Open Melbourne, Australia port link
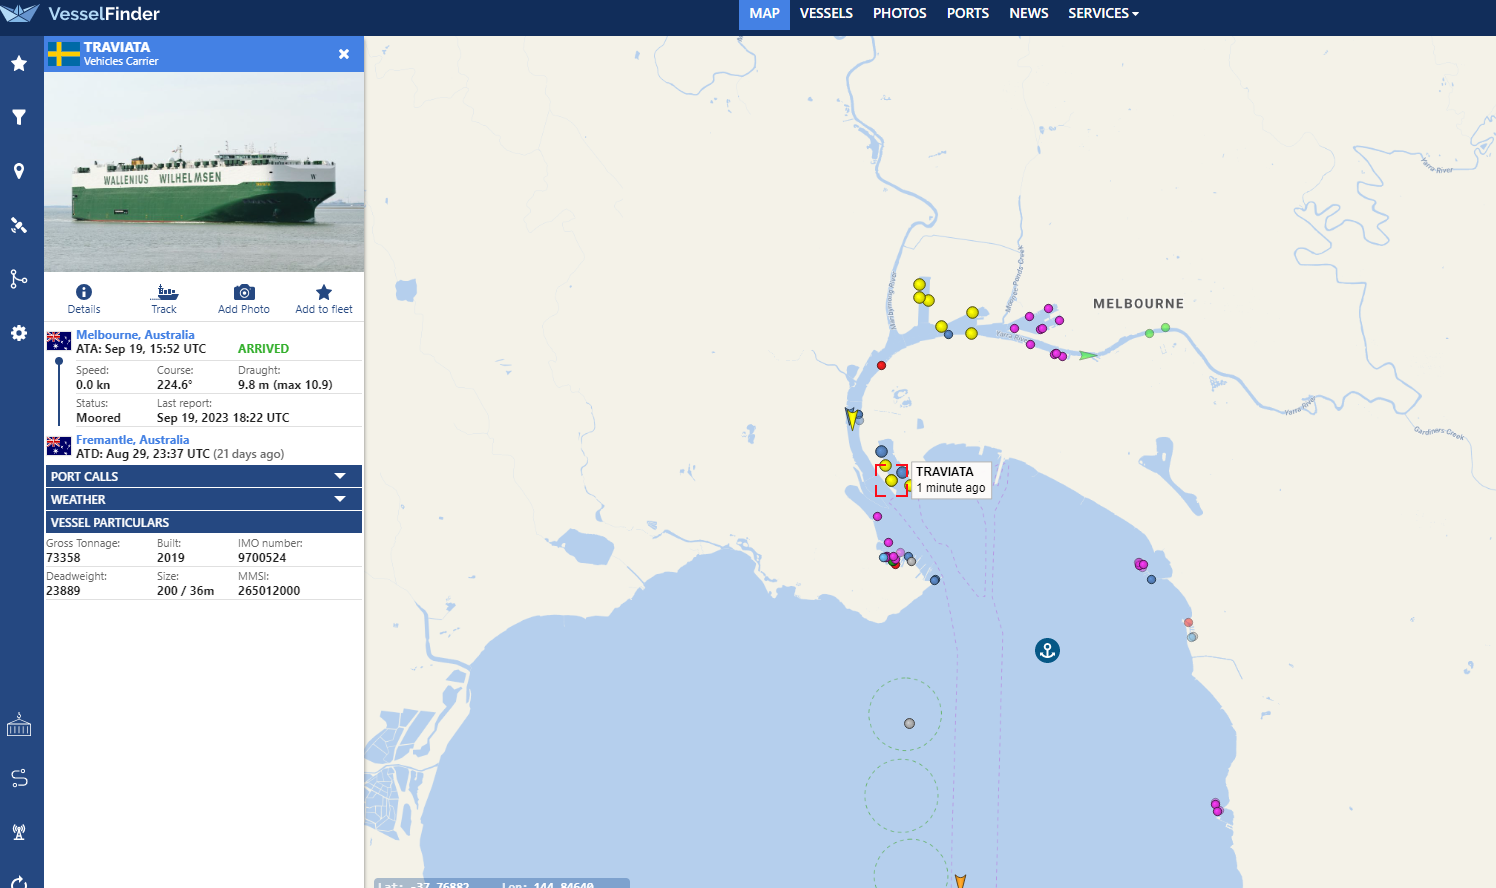Image resolution: width=1496 pixels, height=888 pixels. click(135, 335)
